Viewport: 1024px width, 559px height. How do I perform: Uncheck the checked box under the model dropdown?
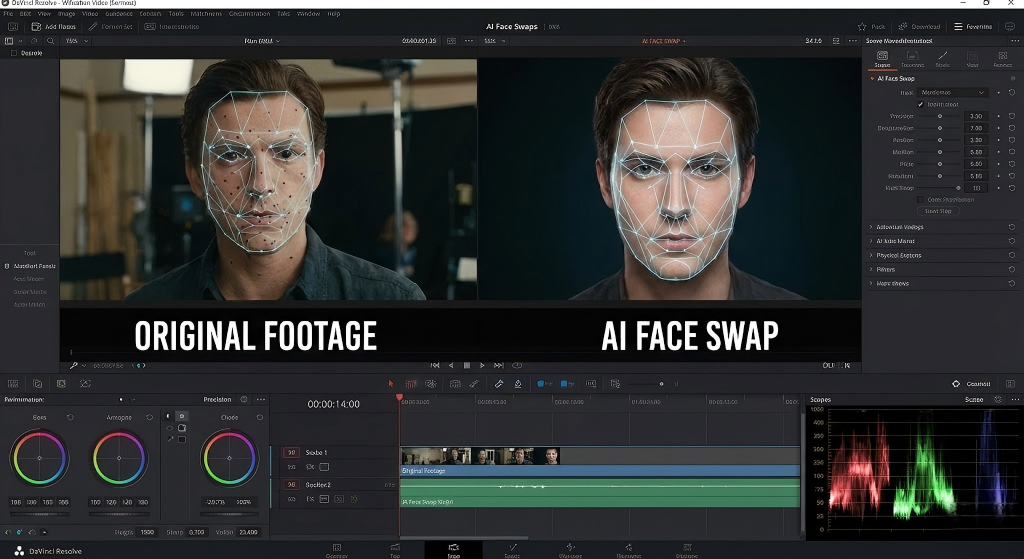point(921,104)
